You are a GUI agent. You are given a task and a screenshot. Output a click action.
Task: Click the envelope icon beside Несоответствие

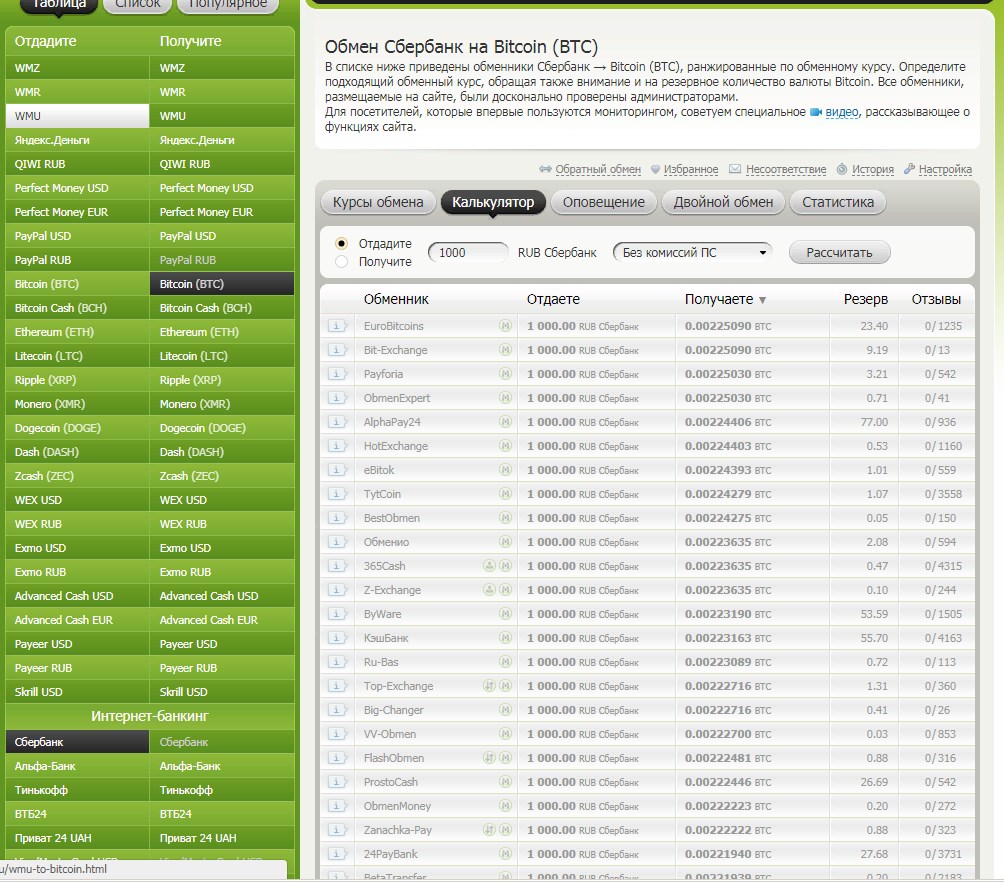click(x=735, y=169)
